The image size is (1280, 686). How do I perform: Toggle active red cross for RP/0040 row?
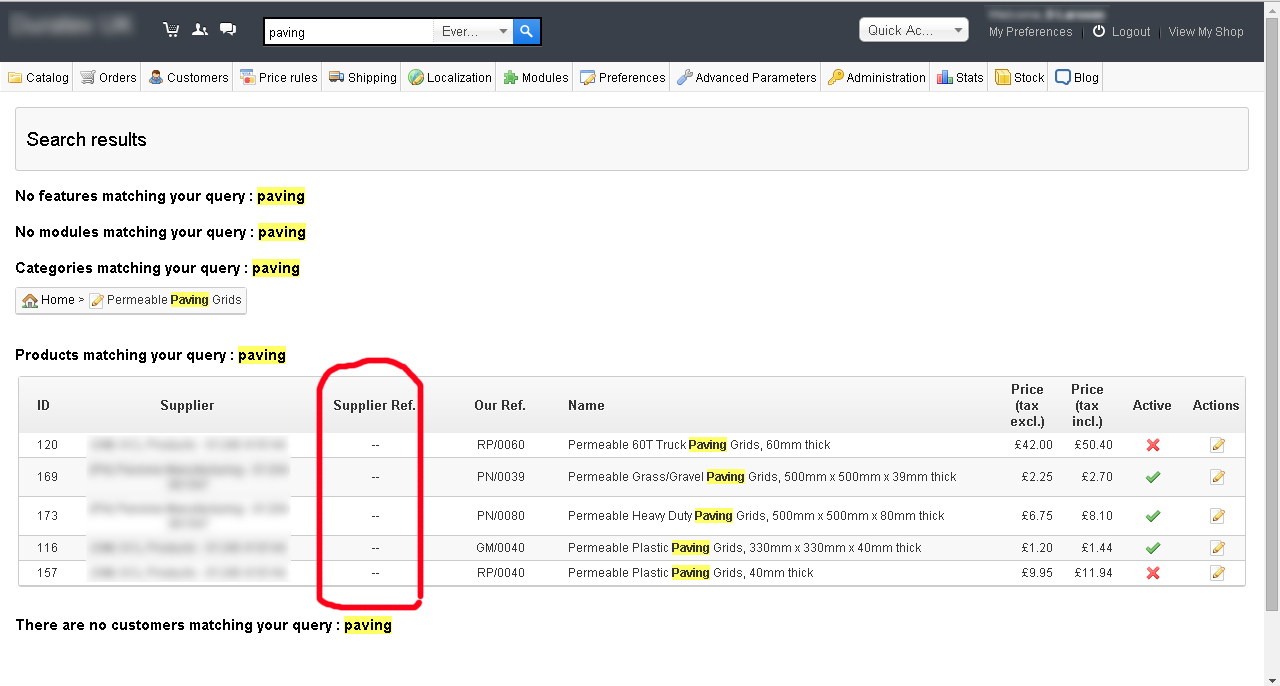pyautogui.click(x=1153, y=573)
